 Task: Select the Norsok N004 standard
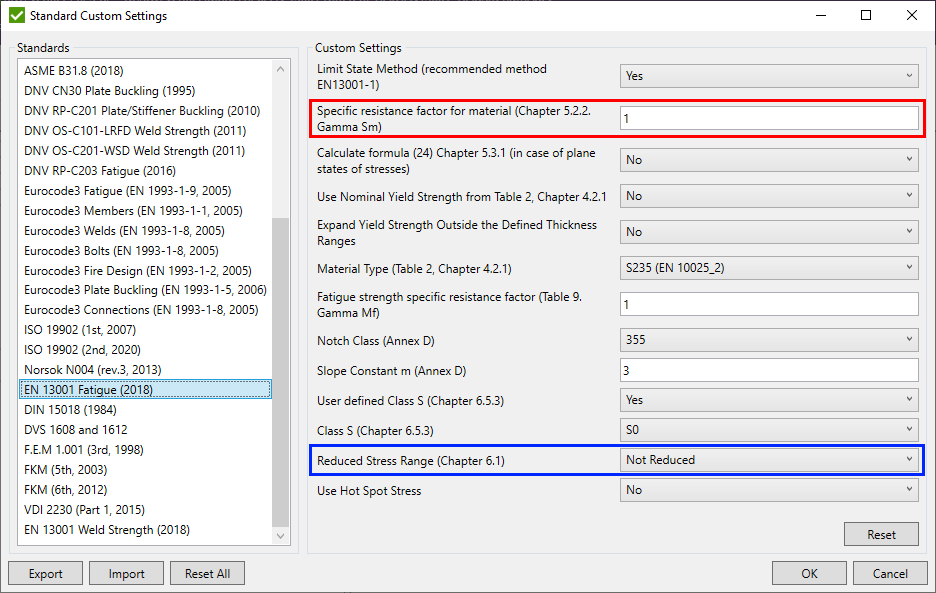click(x=90, y=370)
